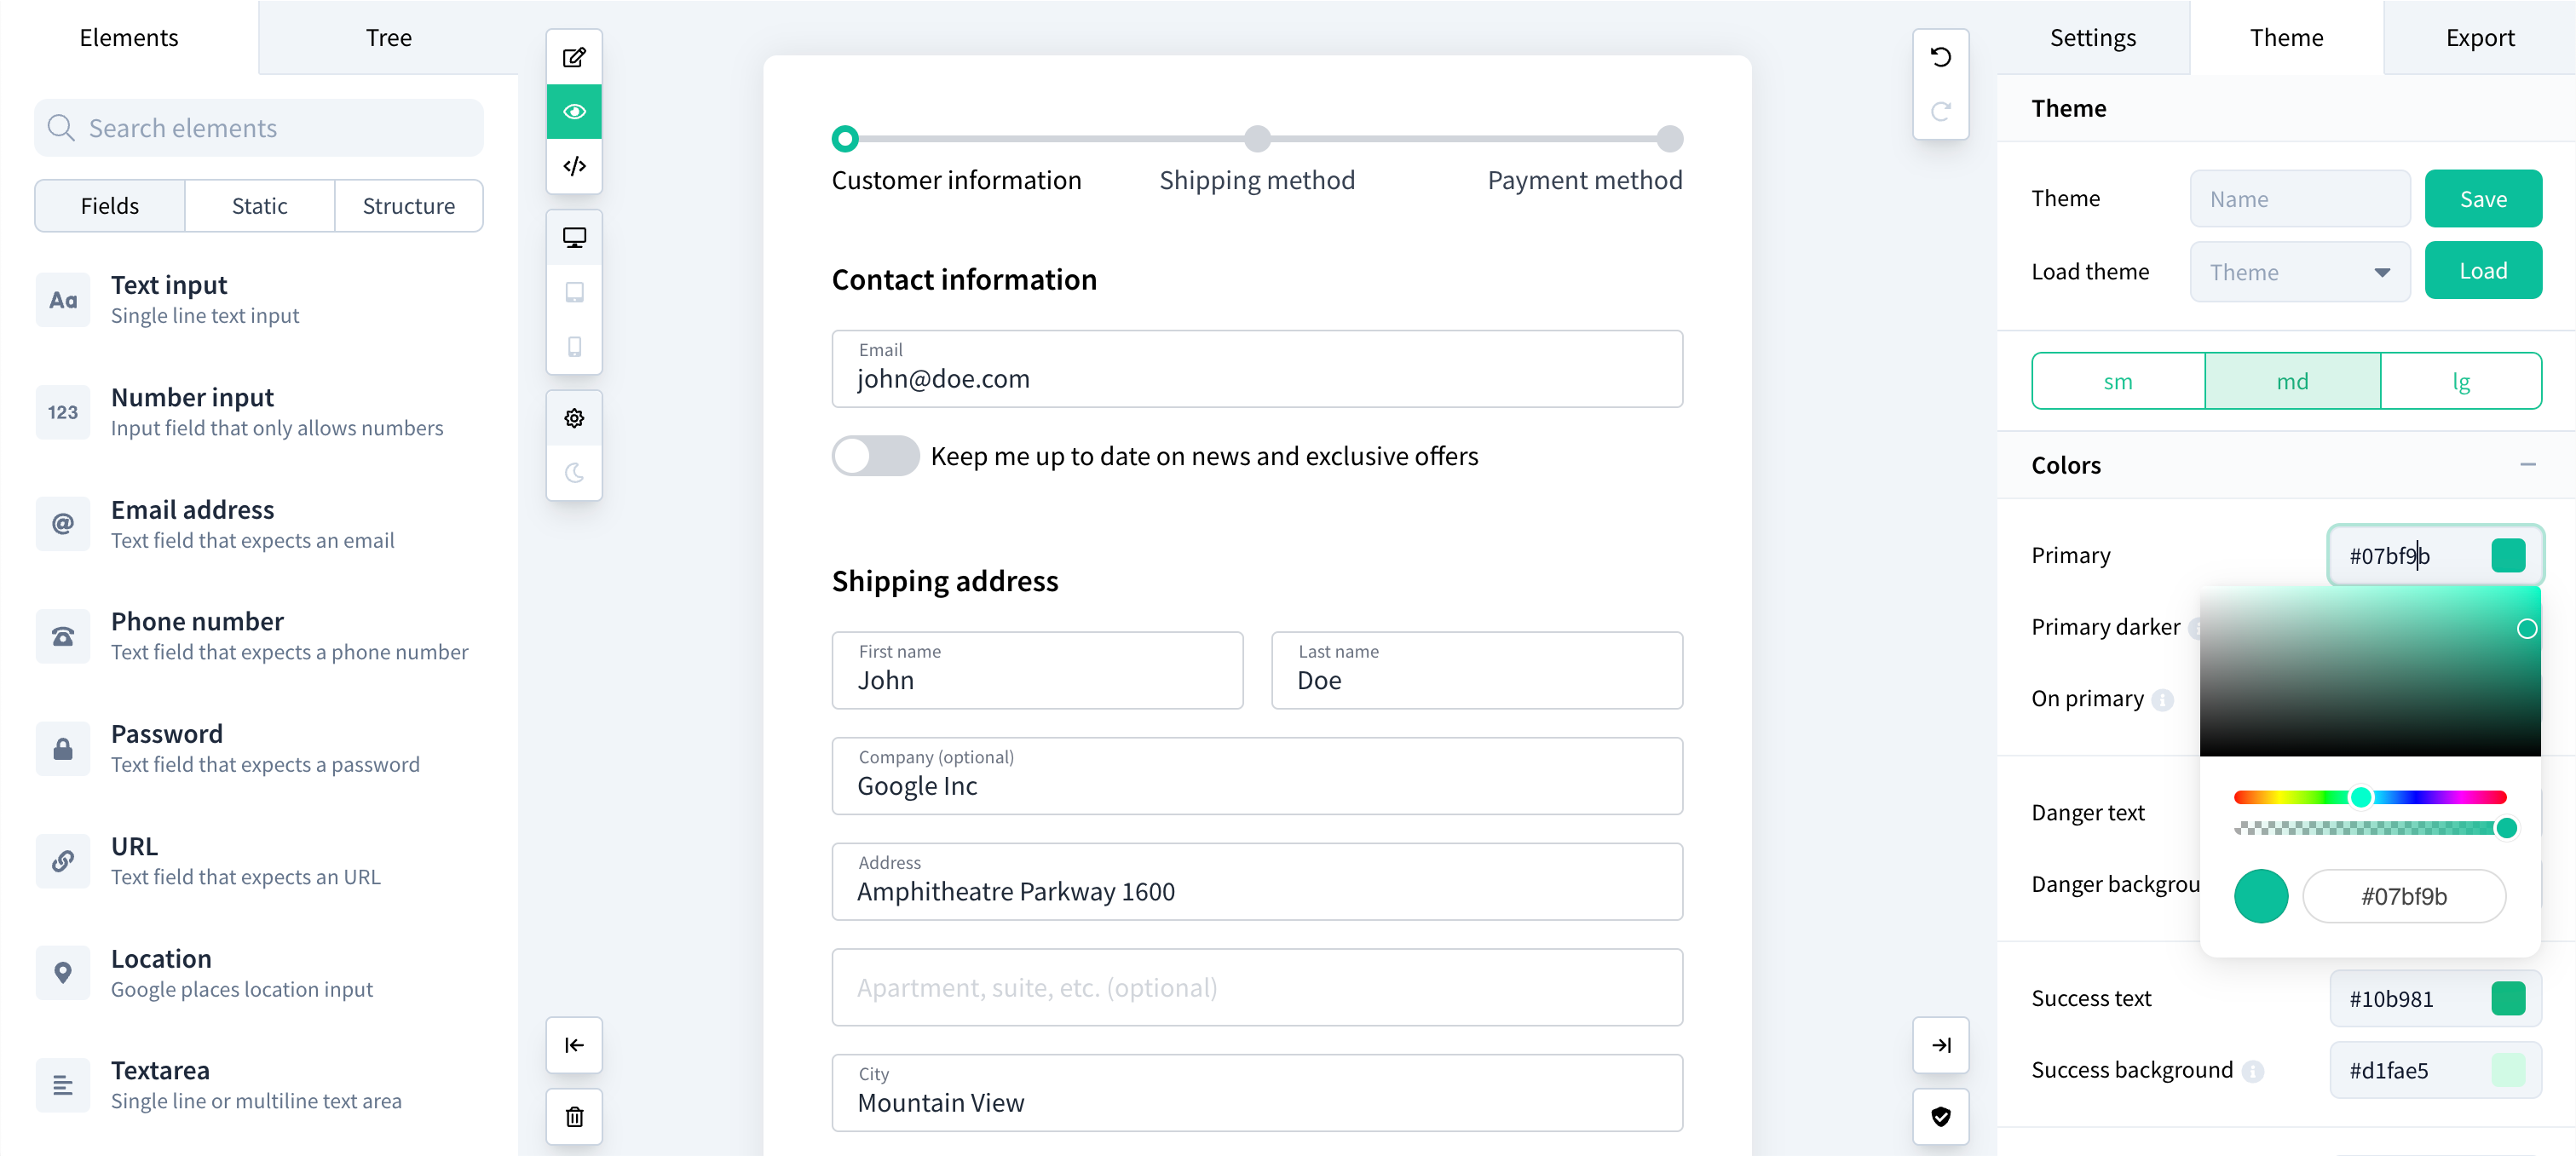Undo the last change
Image resolution: width=2576 pixels, height=1156 pixels.
pyautogui.click(x=1941, y=57)
